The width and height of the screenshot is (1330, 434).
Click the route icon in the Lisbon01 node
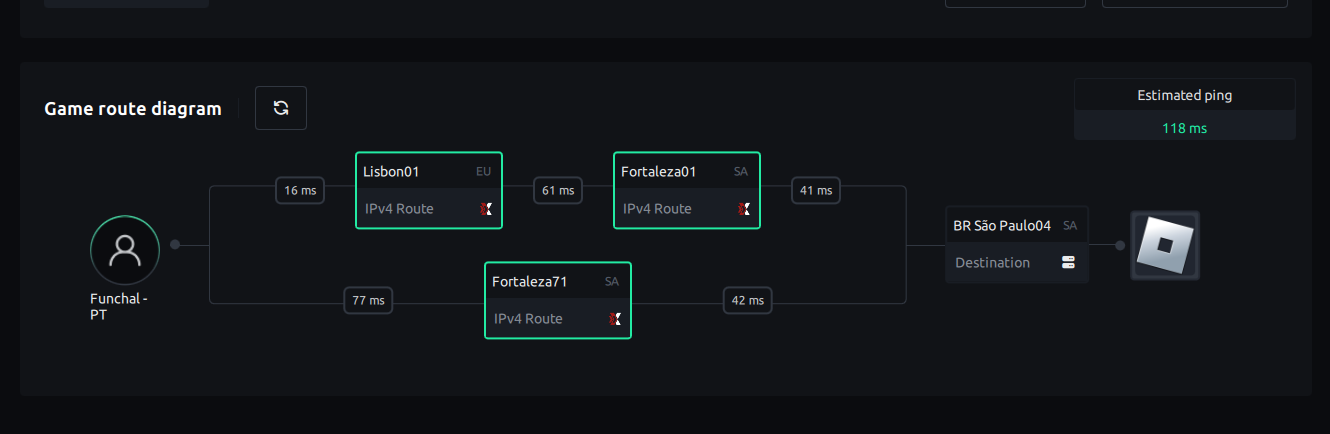click(x=486, y=209)
